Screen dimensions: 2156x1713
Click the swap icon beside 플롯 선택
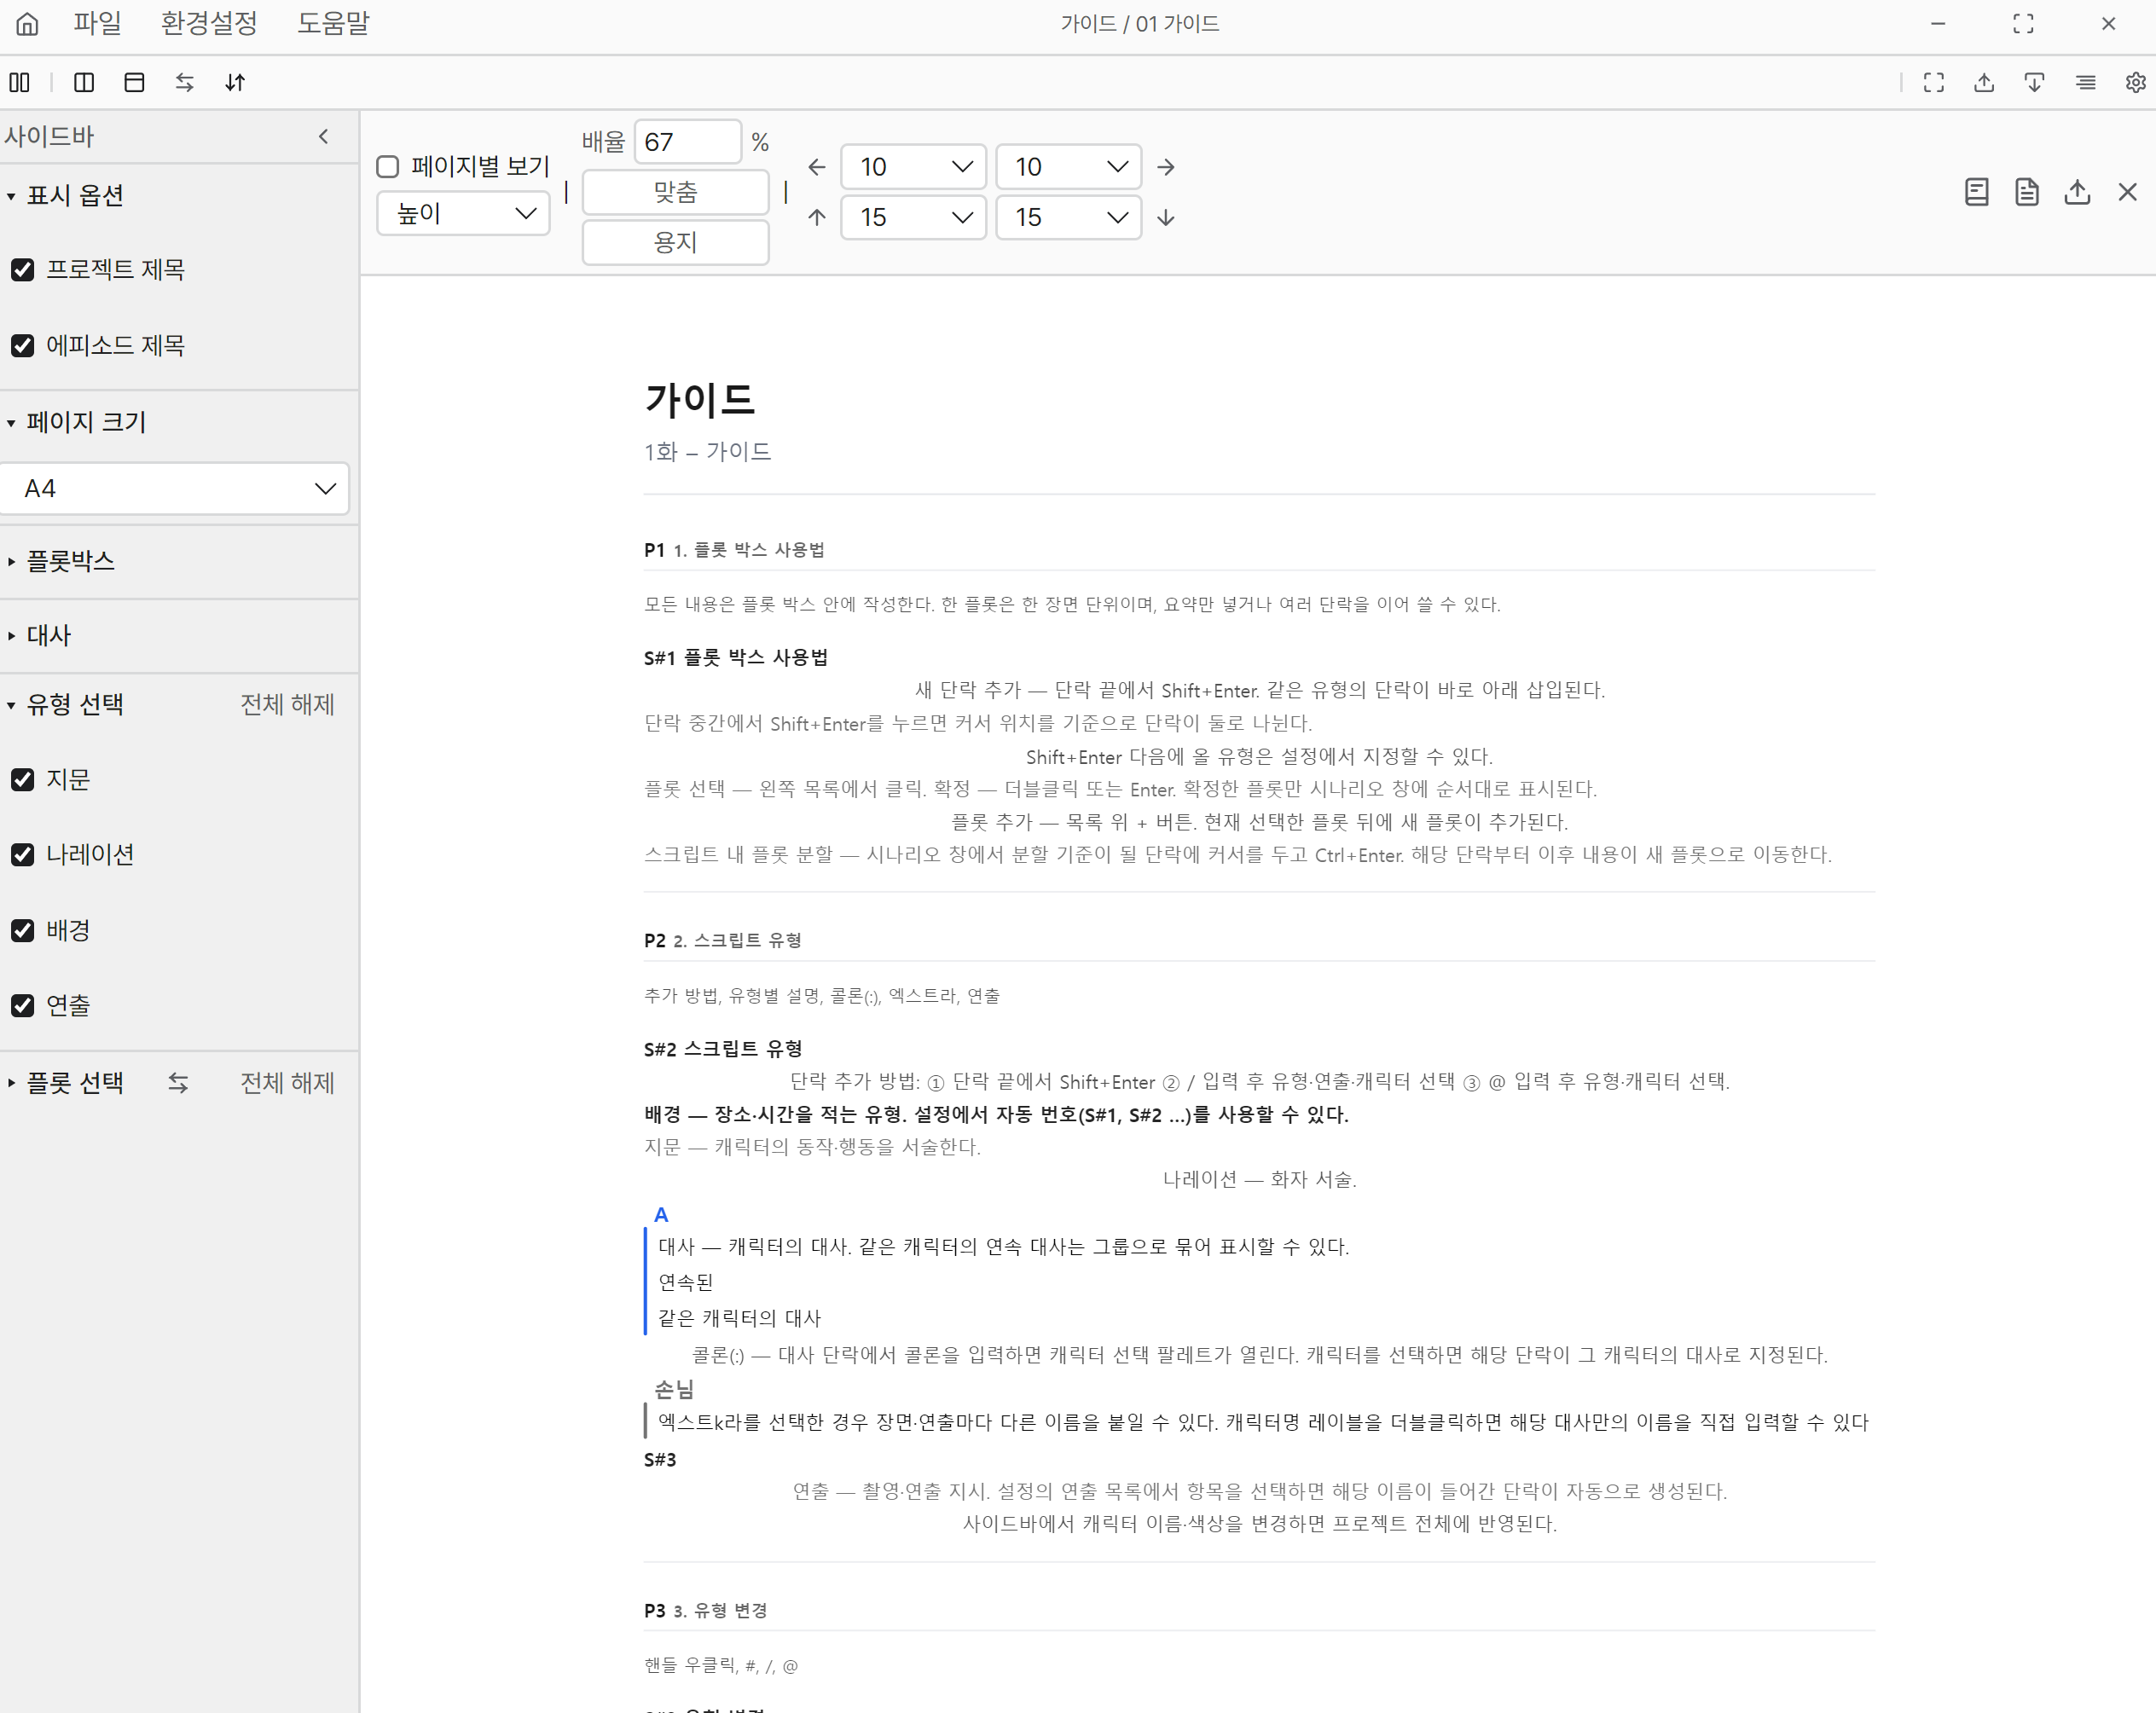[178, 1083]
